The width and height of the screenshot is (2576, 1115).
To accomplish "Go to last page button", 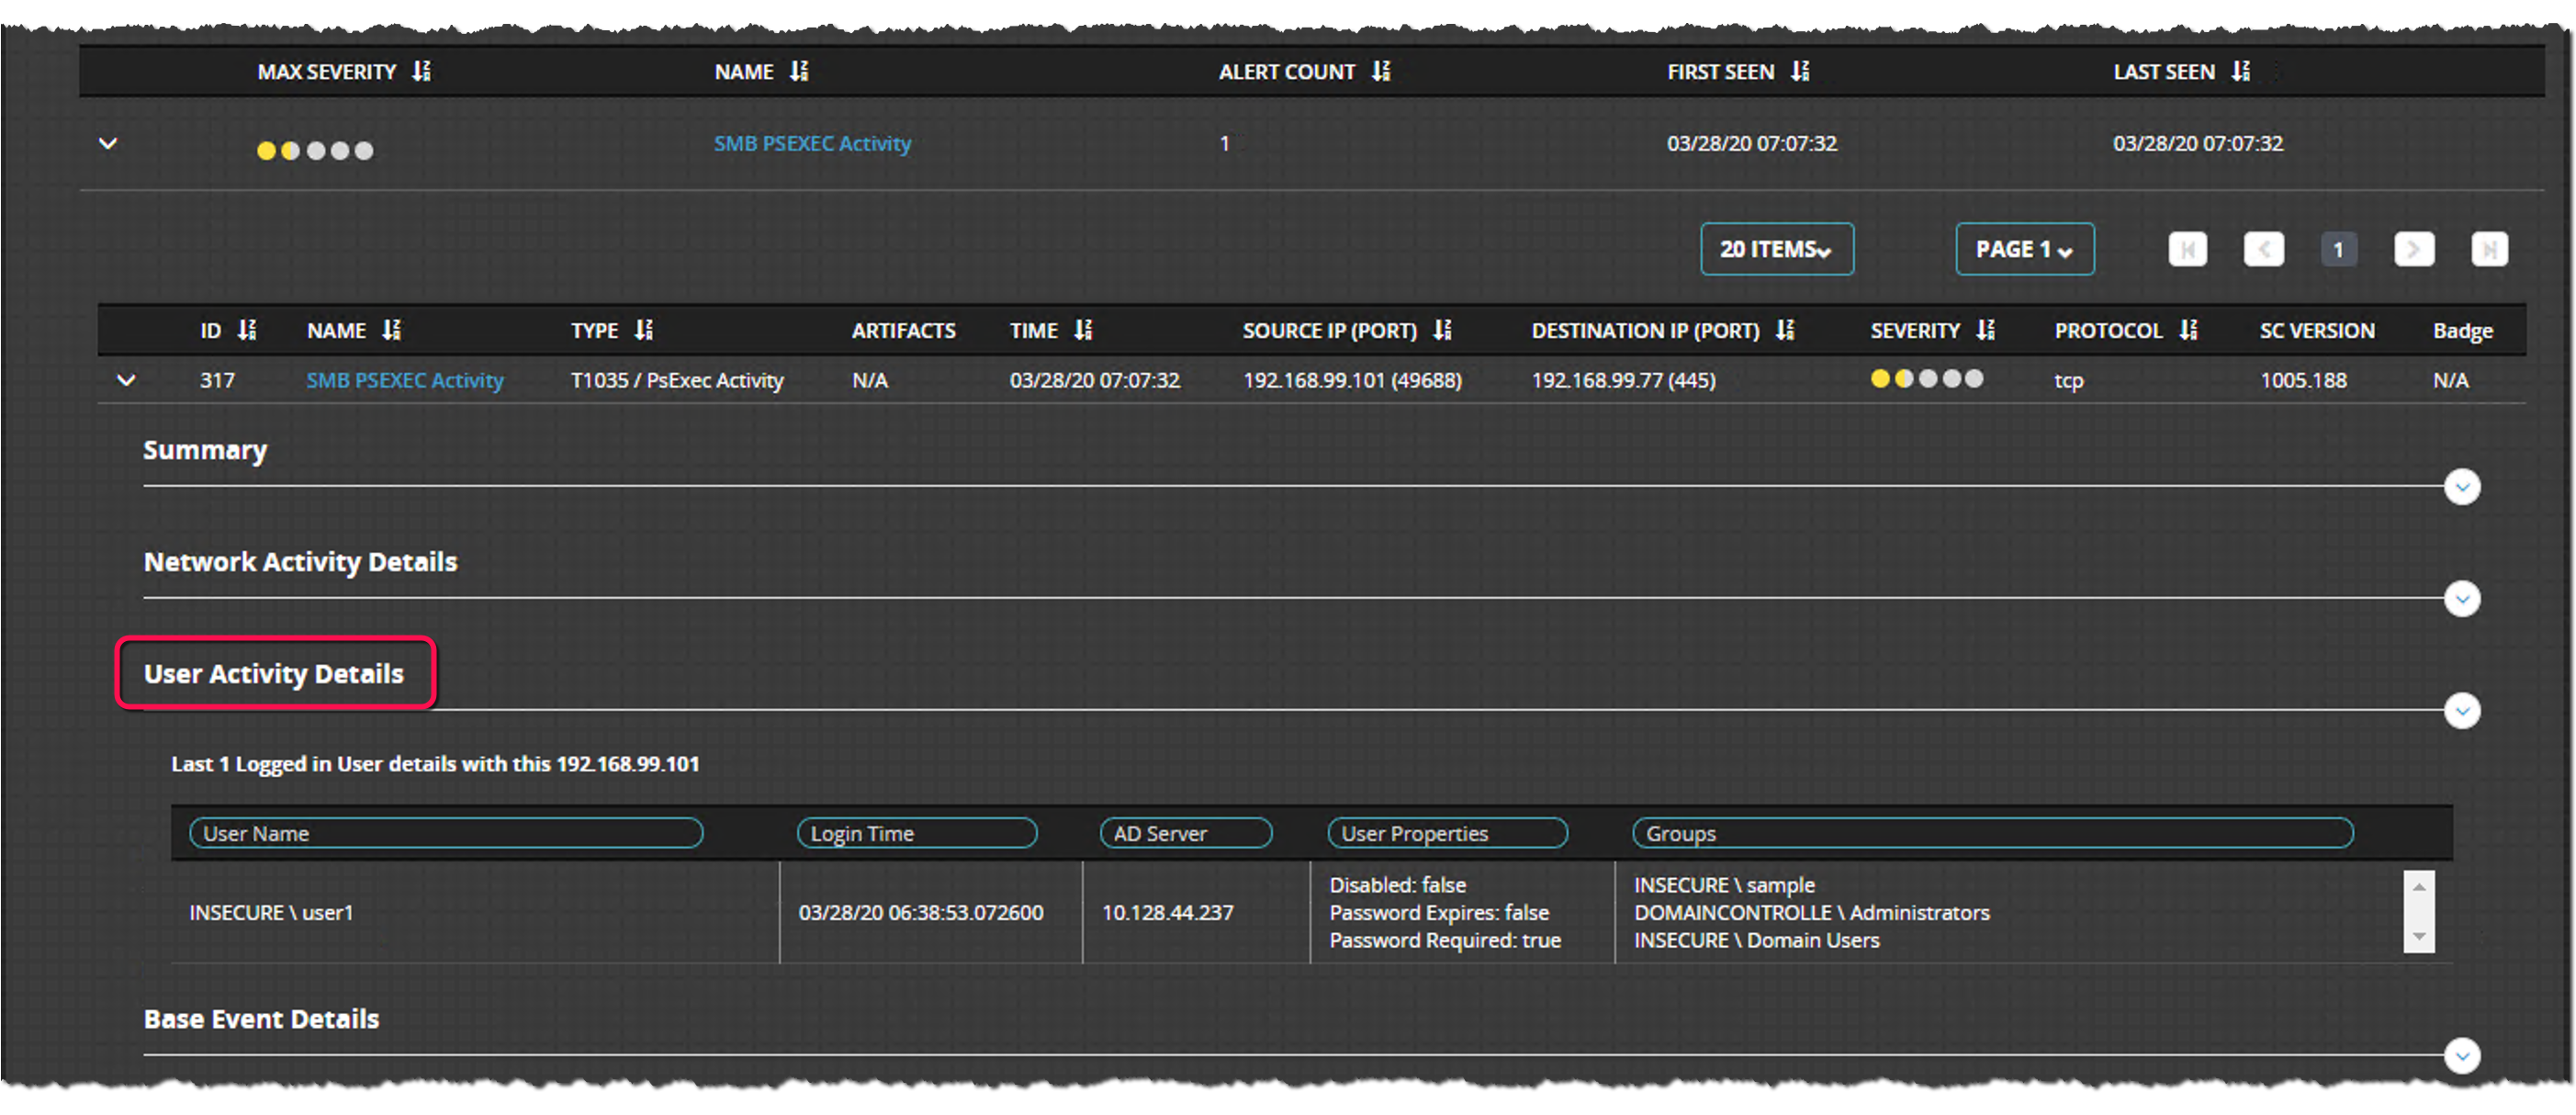I will [x=2489, y=249].
